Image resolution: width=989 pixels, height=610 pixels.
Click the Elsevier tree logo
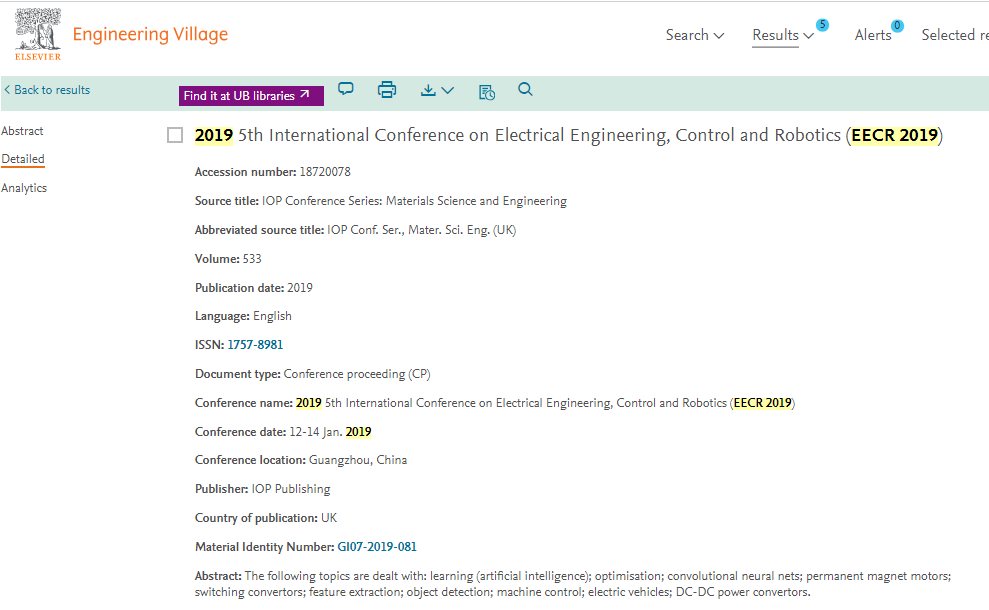38,35
